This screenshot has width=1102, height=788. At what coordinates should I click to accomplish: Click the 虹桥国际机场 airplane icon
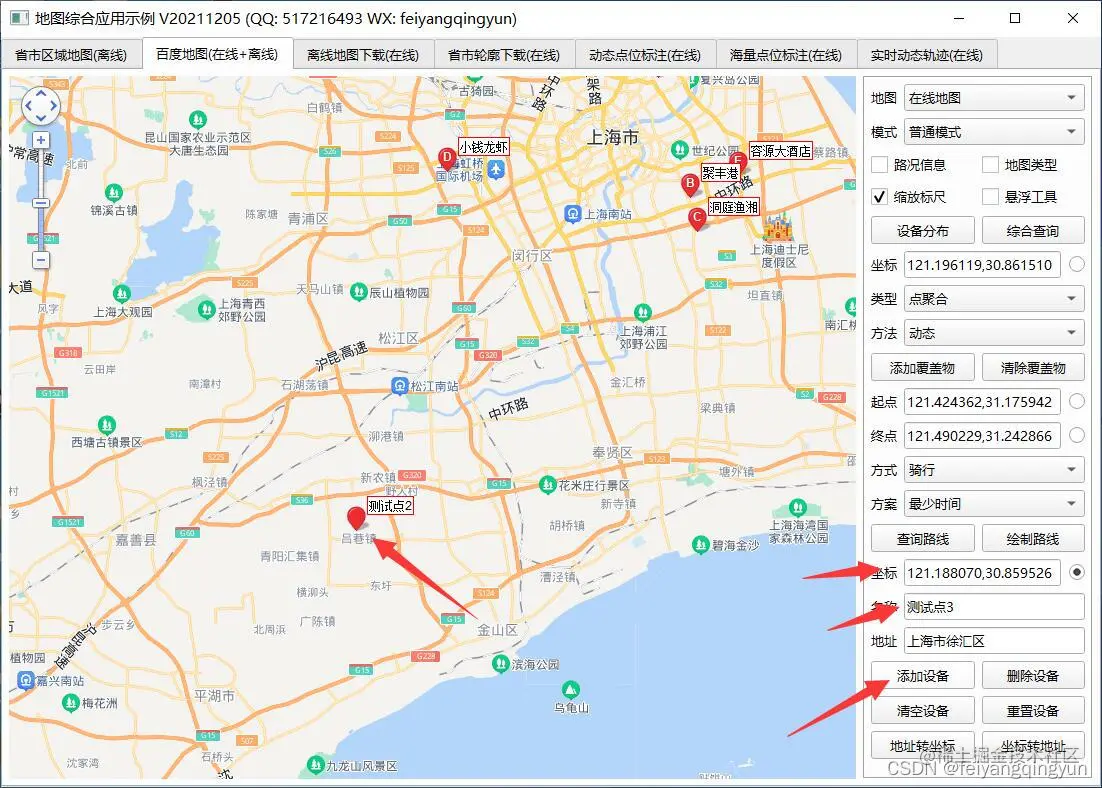(x=496, y=169)
